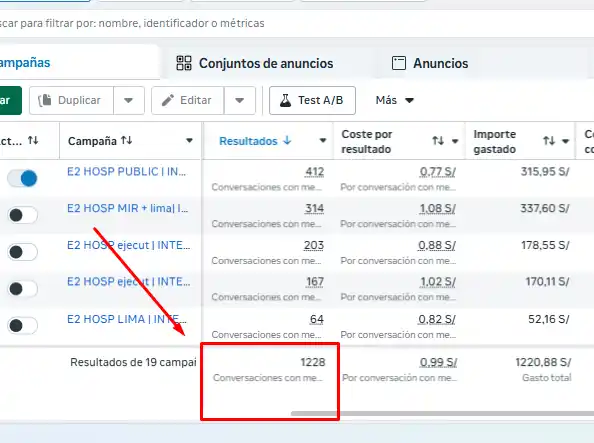Click sort arrows next to Campaña header

pos(127,141)
